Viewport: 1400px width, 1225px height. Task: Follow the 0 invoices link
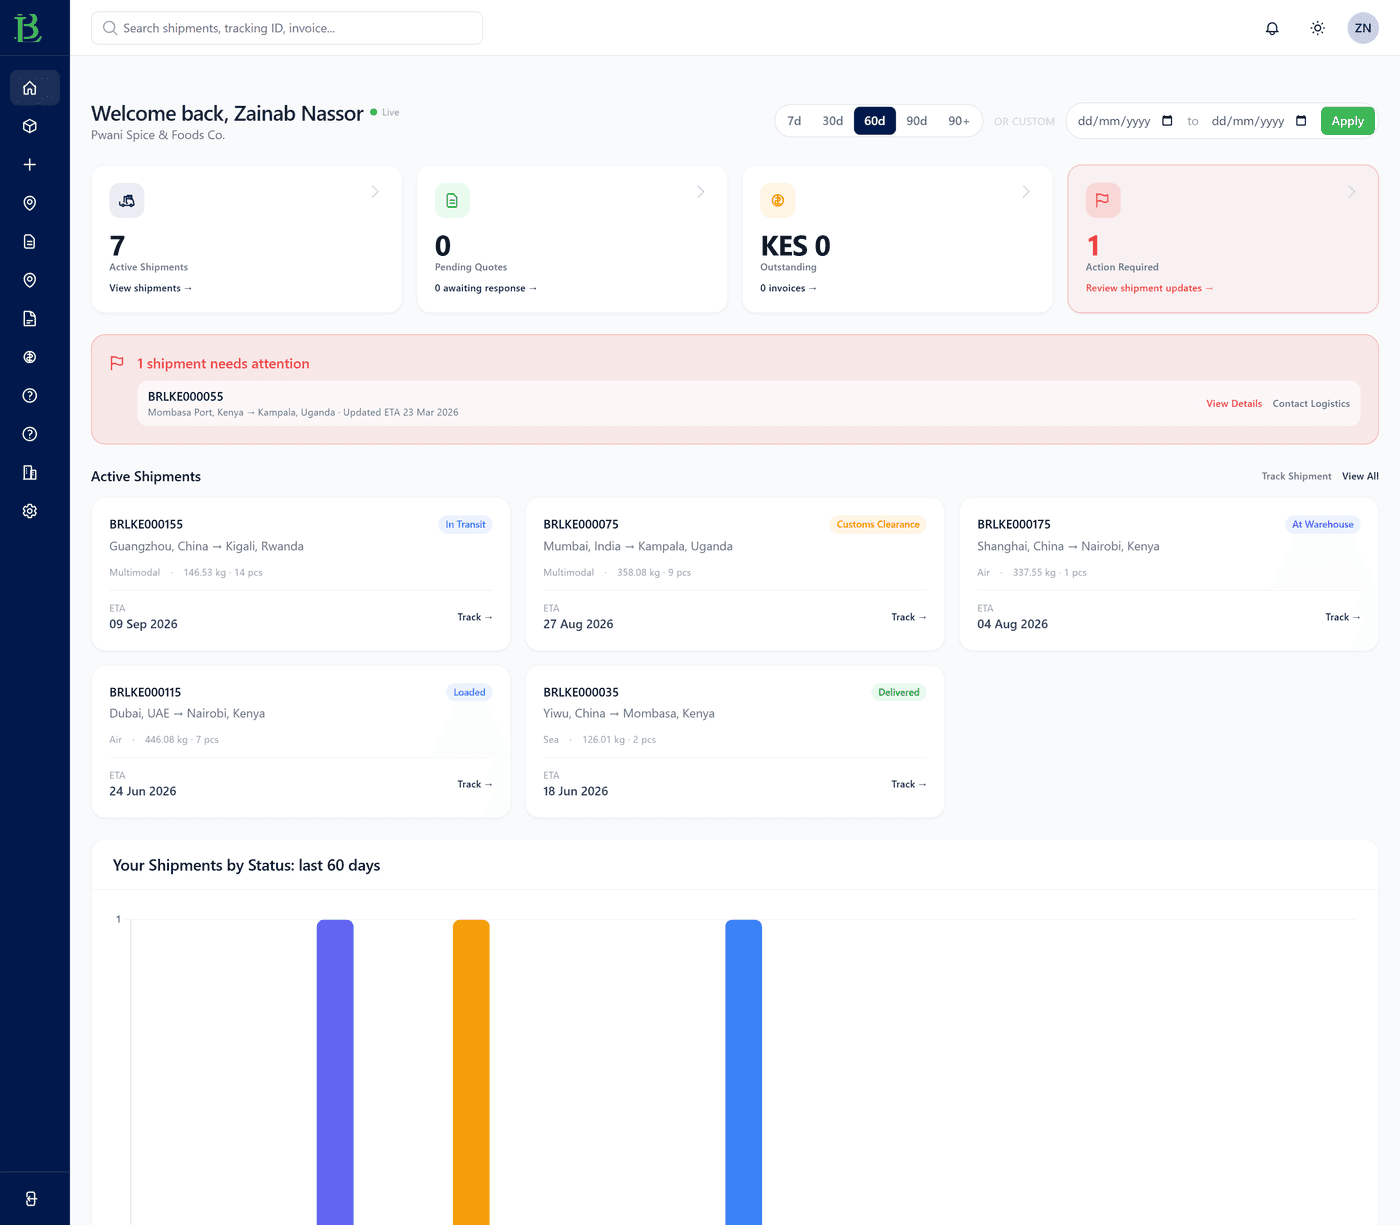coord(788,288)
